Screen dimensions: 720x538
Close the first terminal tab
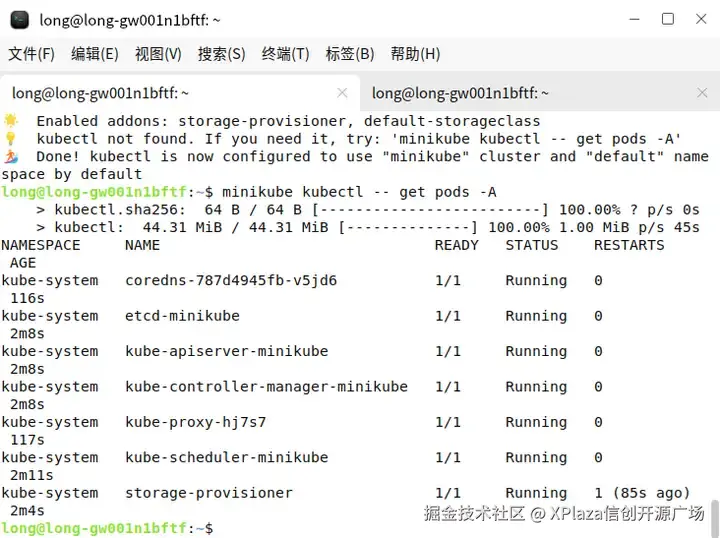(342, 93)
